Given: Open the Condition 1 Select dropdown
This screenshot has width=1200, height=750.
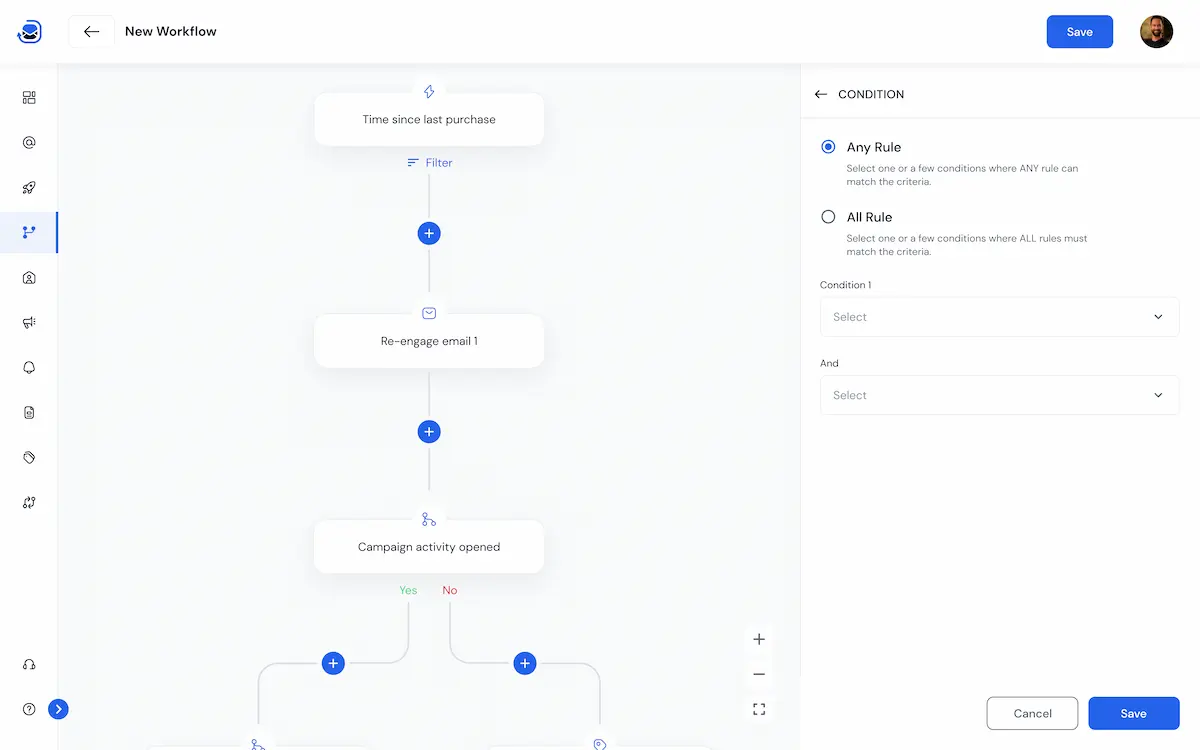Looking at the screenshot, I should 1000,316.
